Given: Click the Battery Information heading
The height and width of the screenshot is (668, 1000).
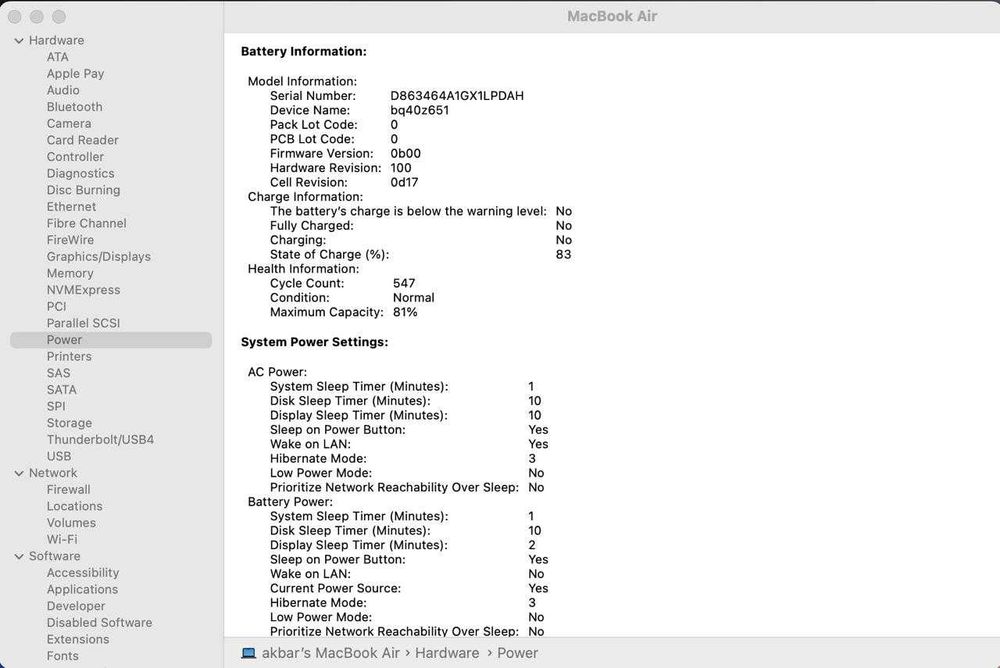Looking at the screenshot, I should coord(304,52).
